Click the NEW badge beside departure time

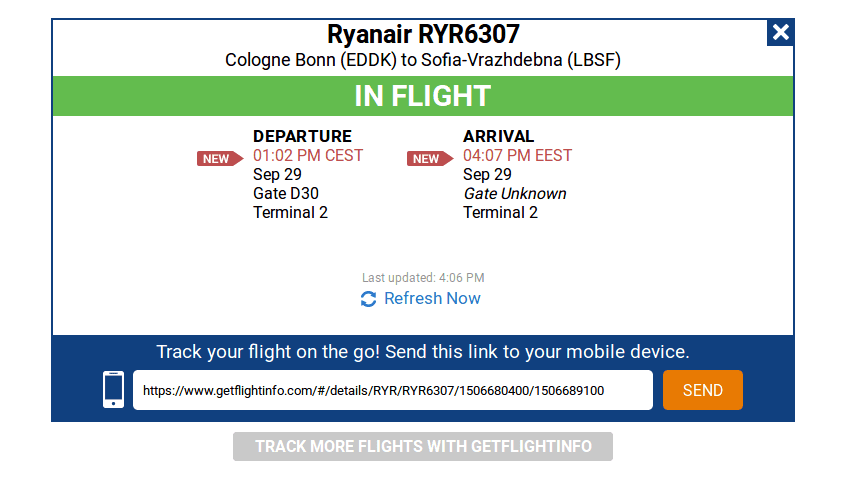[x=219, y=158]
